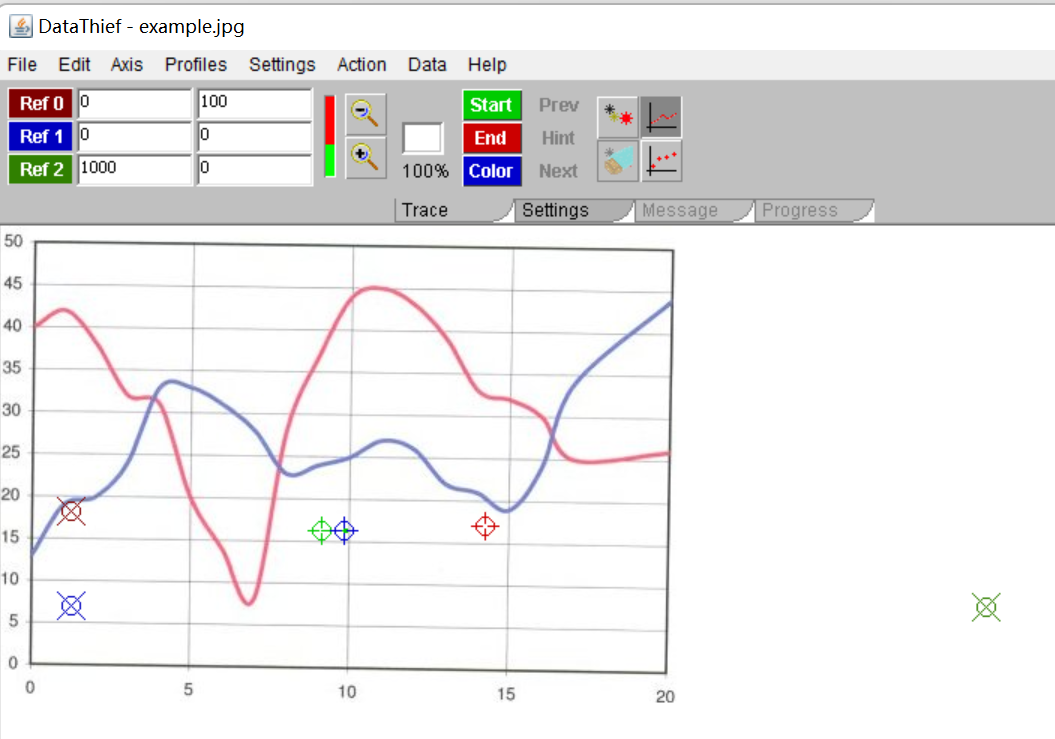Viewport: 1055px width, 739px height.
Task: Click the red End point marker on graph
Action: (x=485, y=526)
